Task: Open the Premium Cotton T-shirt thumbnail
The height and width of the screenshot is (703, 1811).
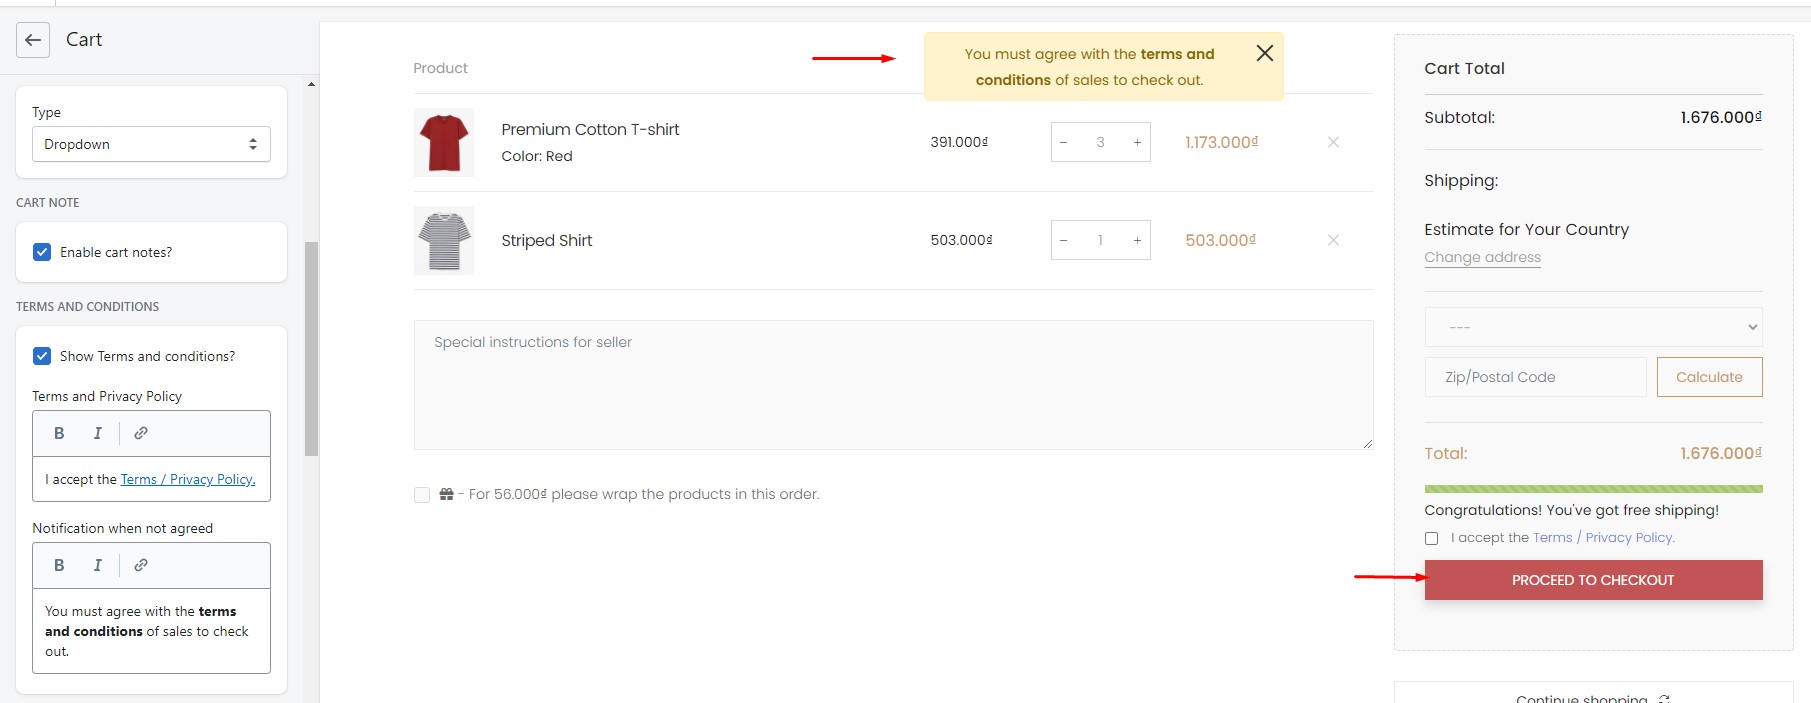Action: [x=444, y=142]
